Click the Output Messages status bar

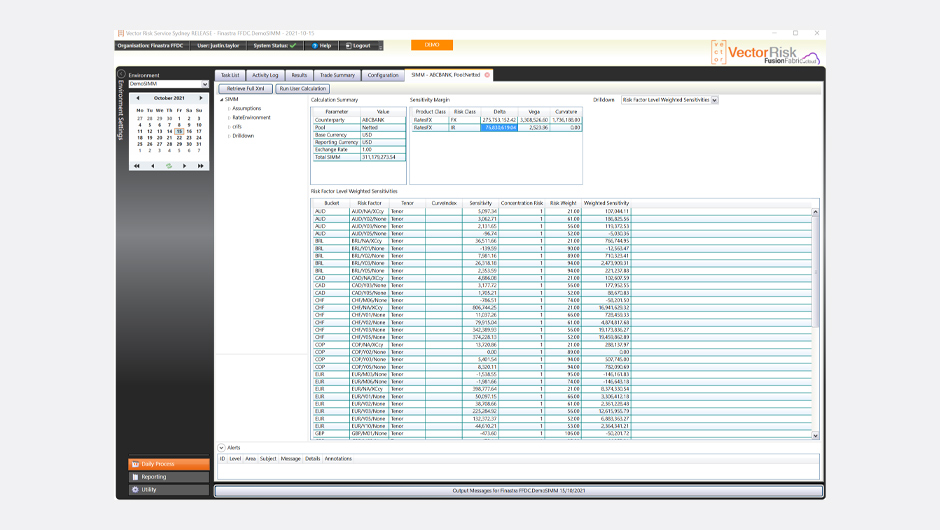click(x=519, y=491)
